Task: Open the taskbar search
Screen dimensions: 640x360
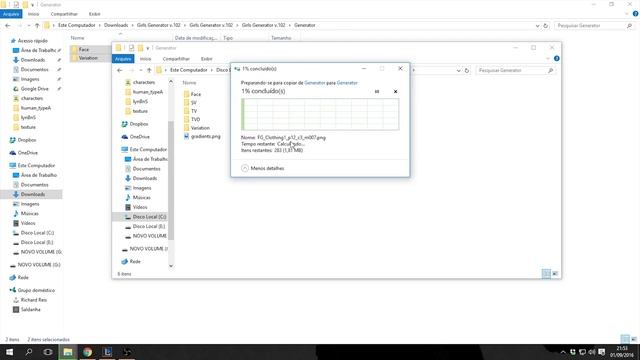Action: pyautogui.click(x=29, y=352)
